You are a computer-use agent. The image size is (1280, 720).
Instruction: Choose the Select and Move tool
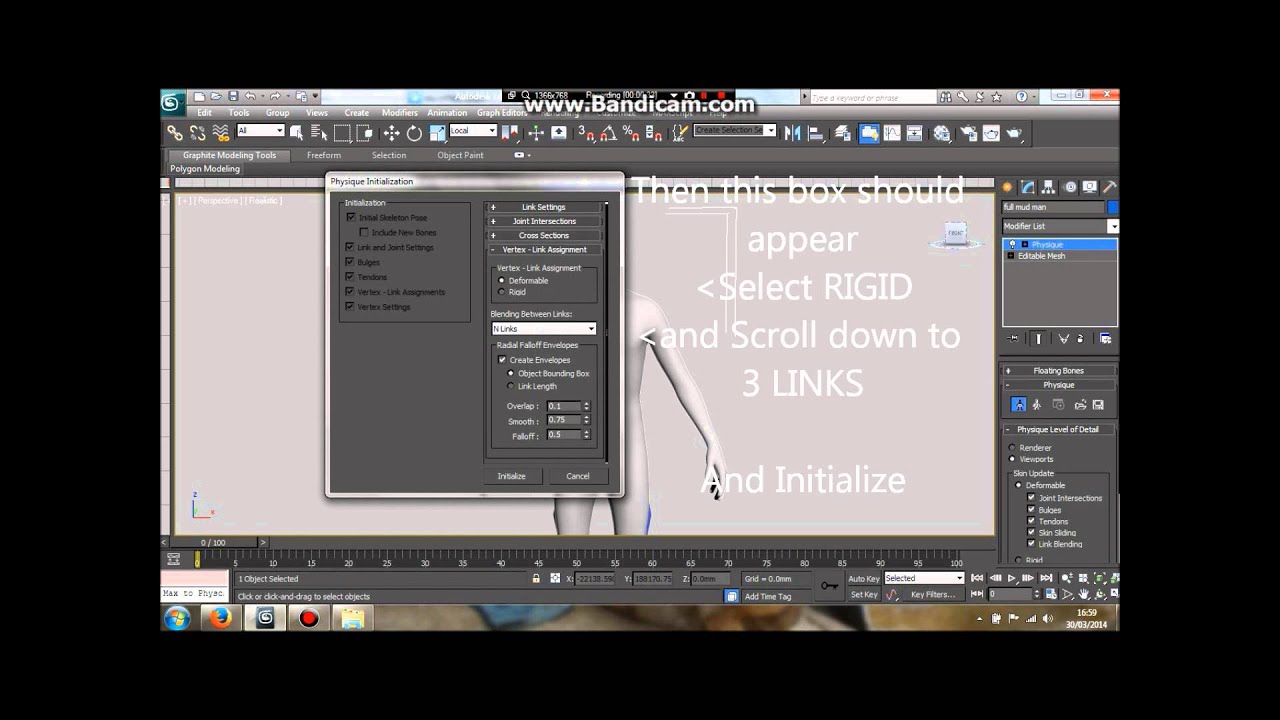tap(391, 133)
